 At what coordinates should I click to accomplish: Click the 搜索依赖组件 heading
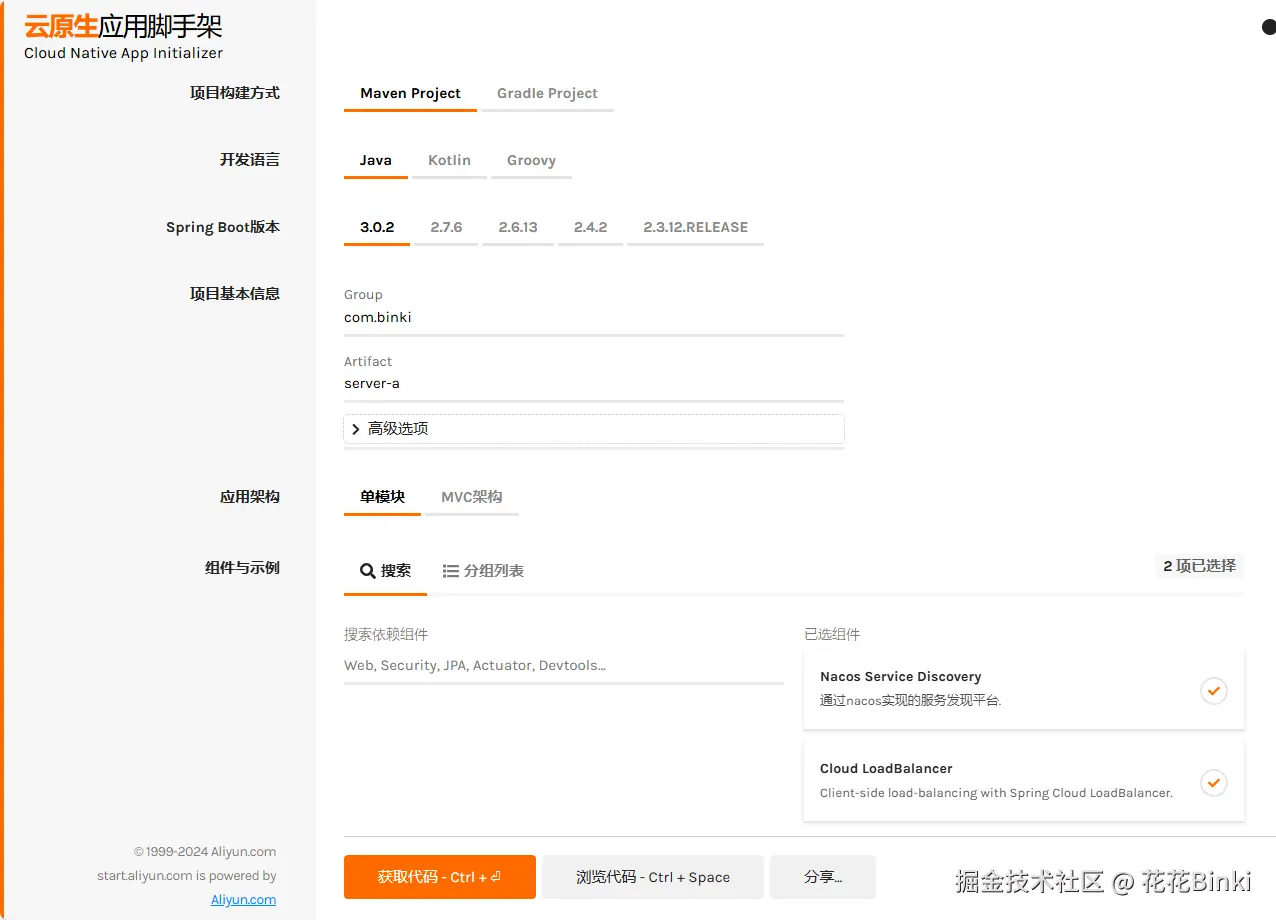coord(386,635)
